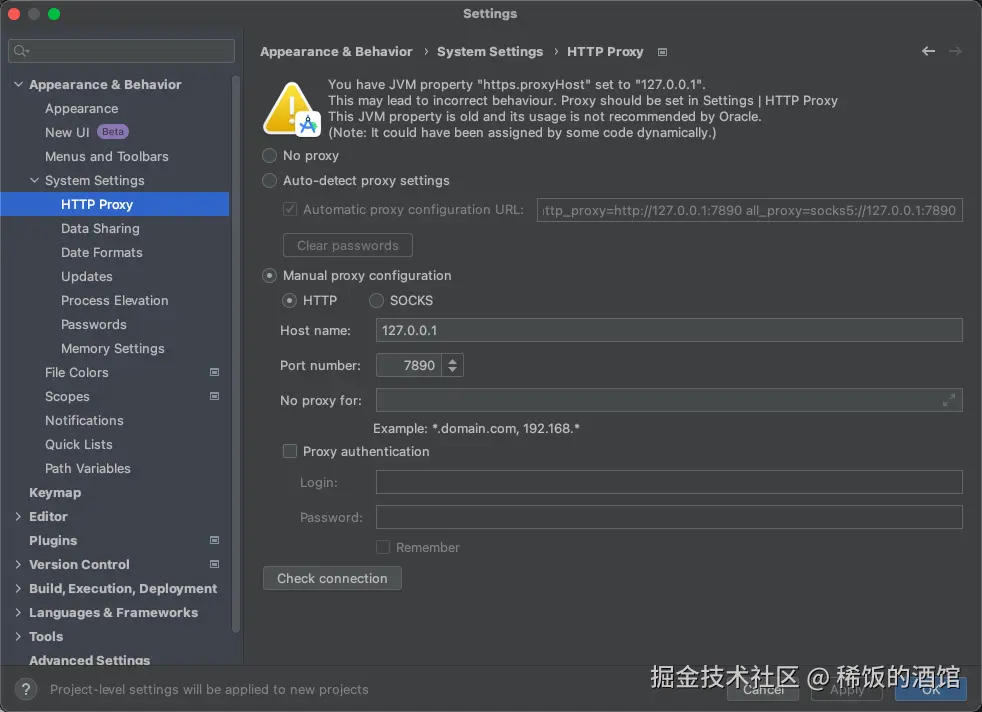Select Manual proxy configuration
Screen dimensions: 982x712
tap(269, 276)
